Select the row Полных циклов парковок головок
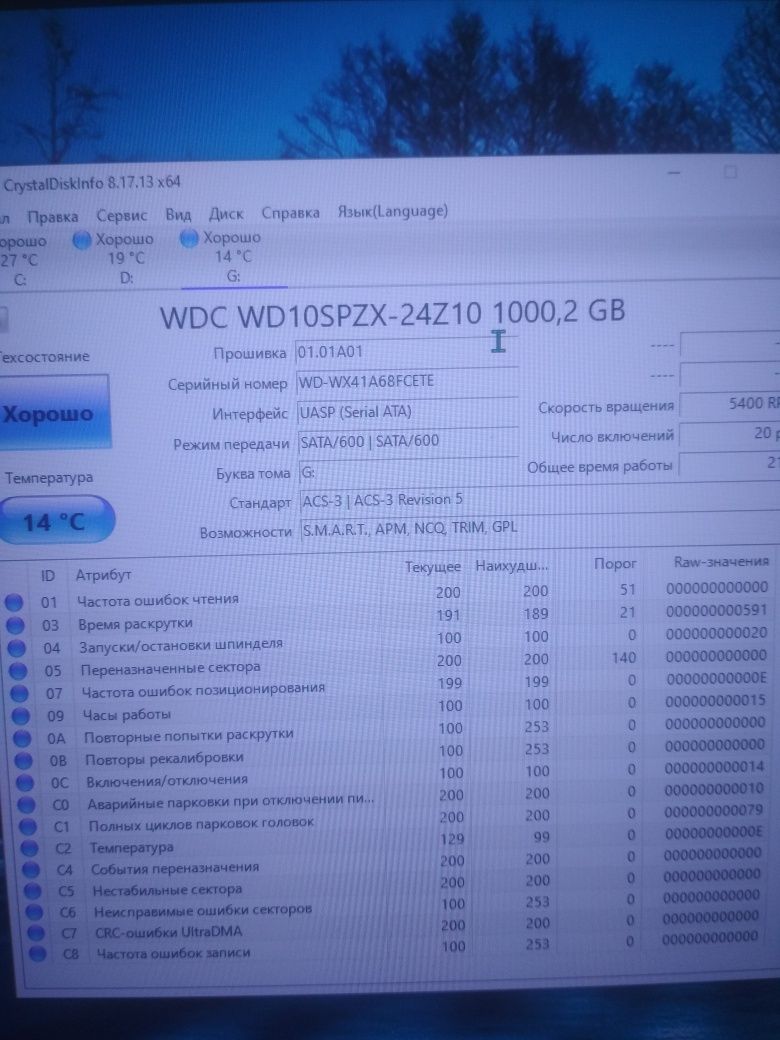This screenshot has height=1040, width=780. point(393,819)
